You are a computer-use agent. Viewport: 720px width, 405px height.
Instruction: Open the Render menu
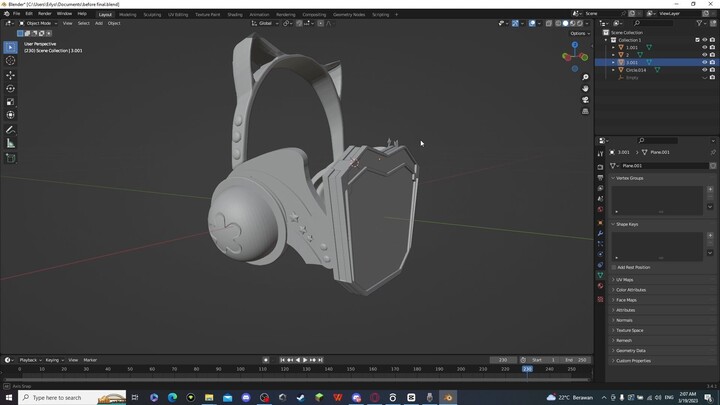point(45,14)
